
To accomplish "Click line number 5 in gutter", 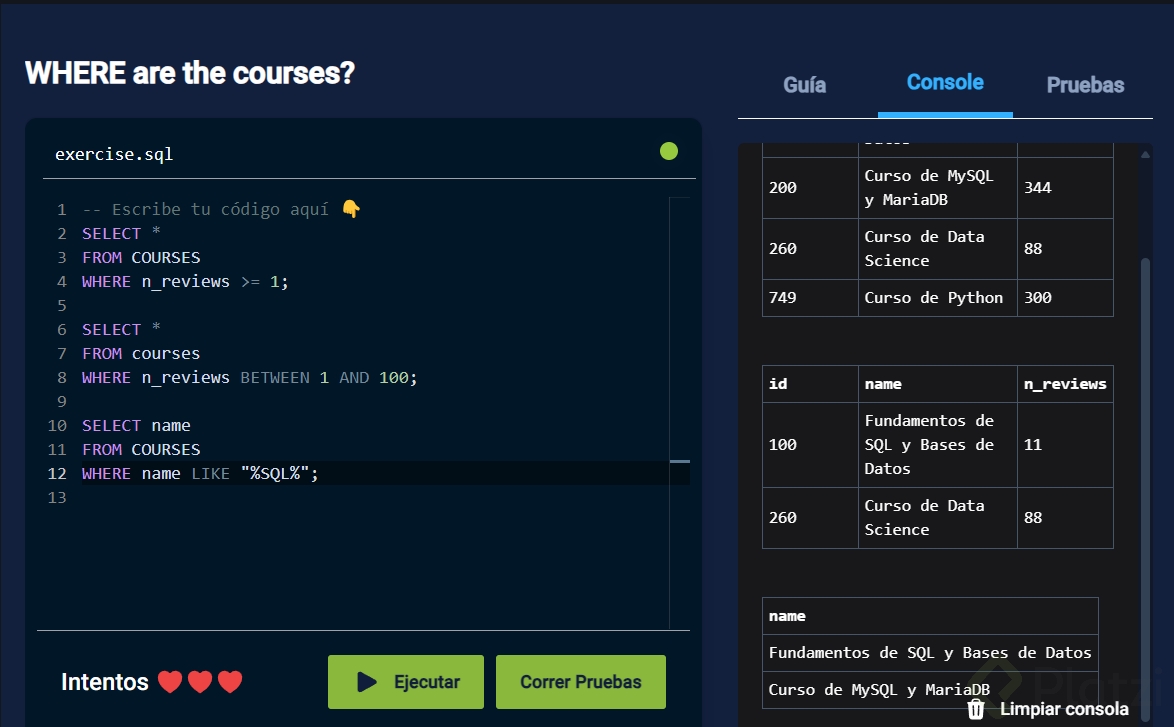I will point(61,305).
